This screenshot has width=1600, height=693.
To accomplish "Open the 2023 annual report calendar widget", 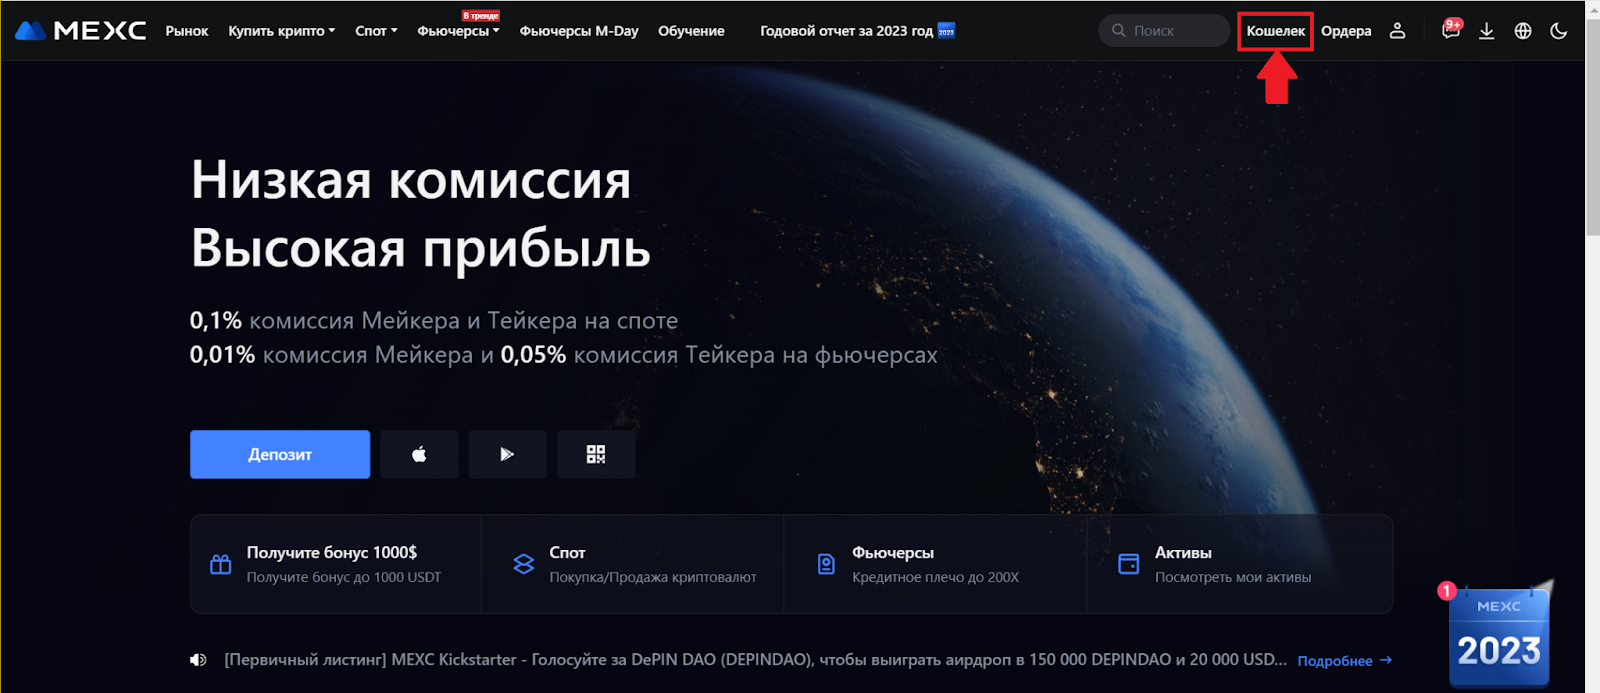I will (1499, 640).
